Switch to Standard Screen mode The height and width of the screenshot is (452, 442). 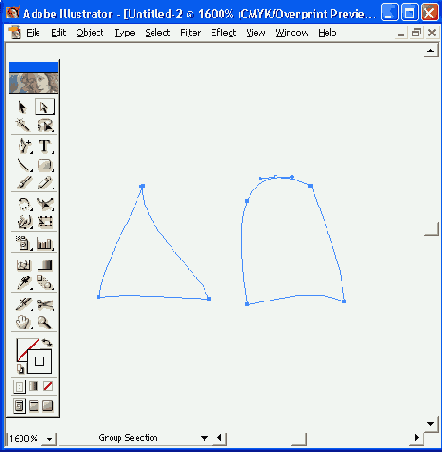tap(19, 406)
